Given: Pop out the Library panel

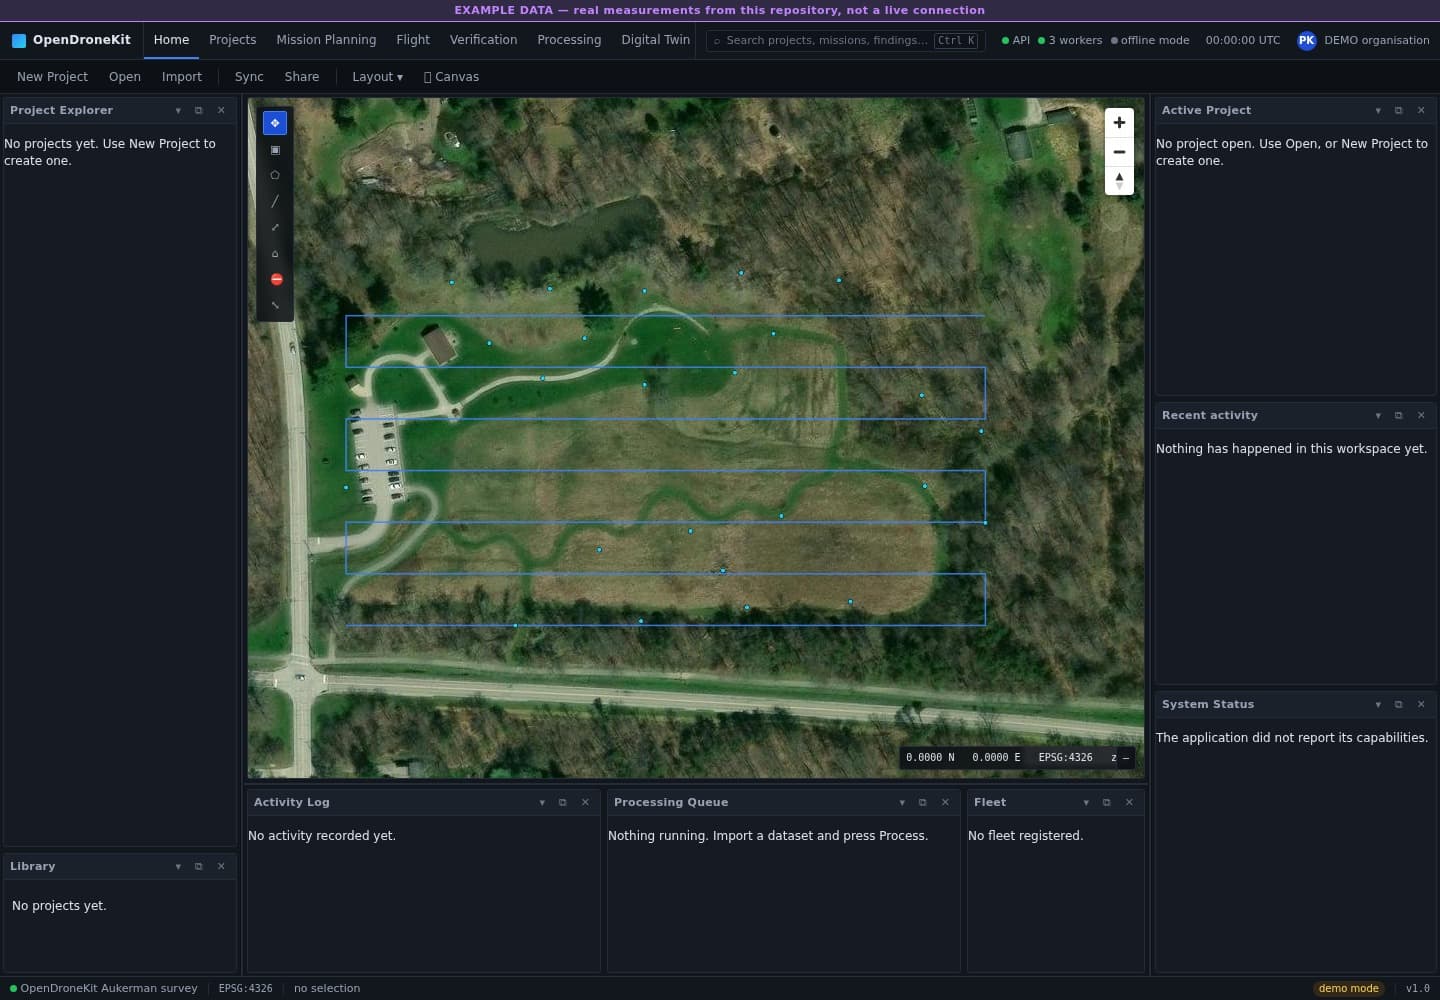Looking at the screenshot, I should (199, 866).
